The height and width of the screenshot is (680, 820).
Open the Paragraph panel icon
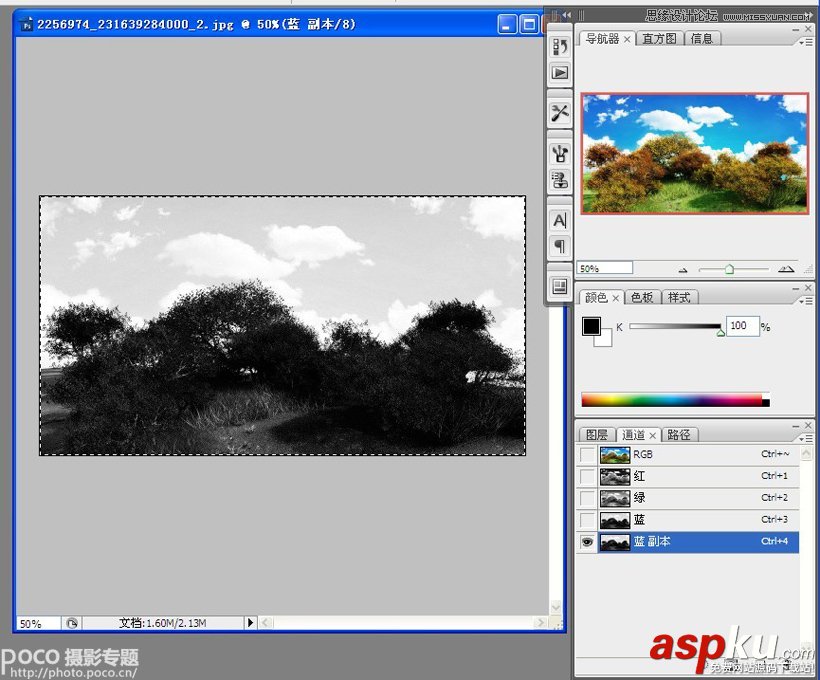pyautogui.click(x=560, y=246)
